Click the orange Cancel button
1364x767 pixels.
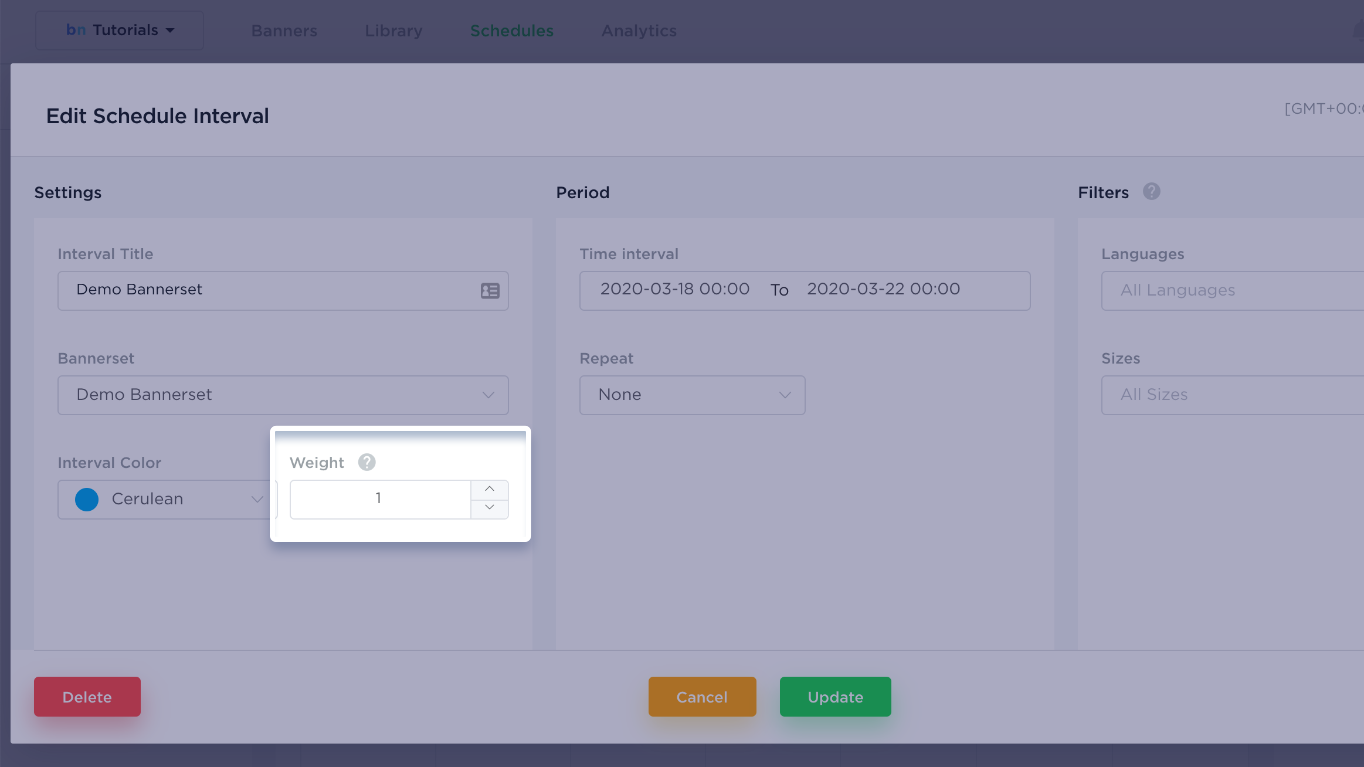point(702,697)
